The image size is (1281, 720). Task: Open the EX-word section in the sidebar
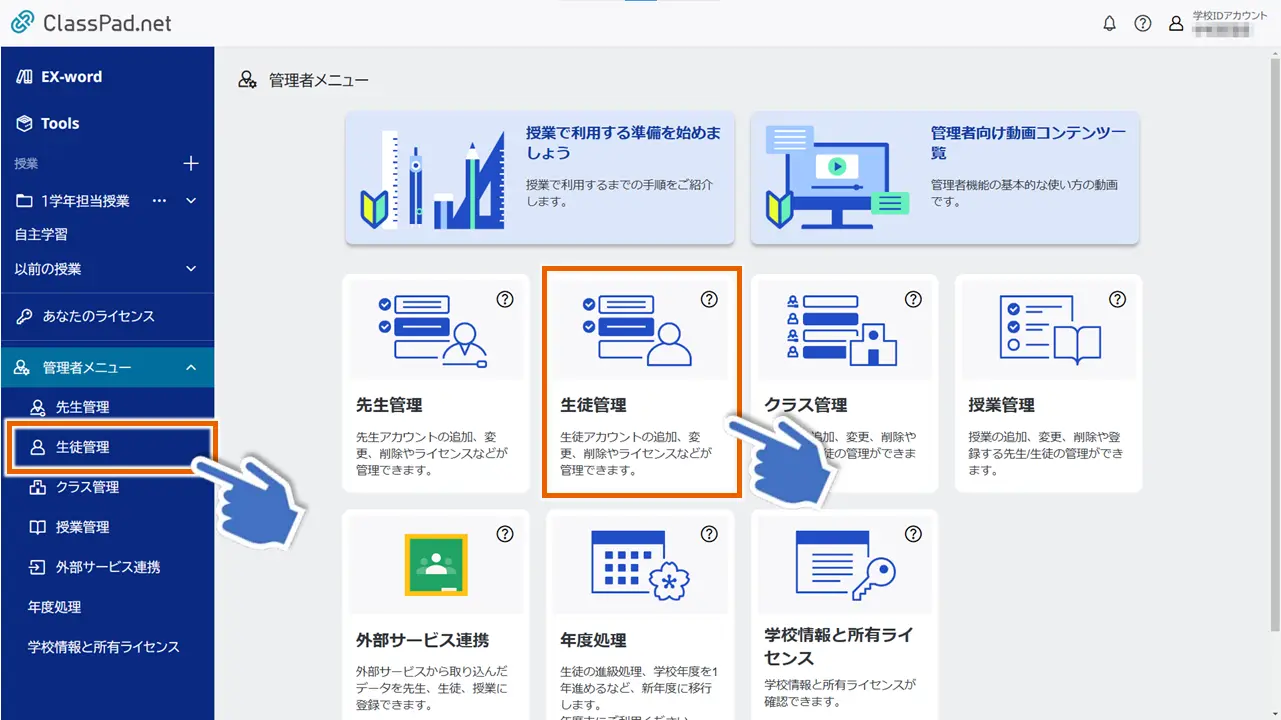click(70, 76)
